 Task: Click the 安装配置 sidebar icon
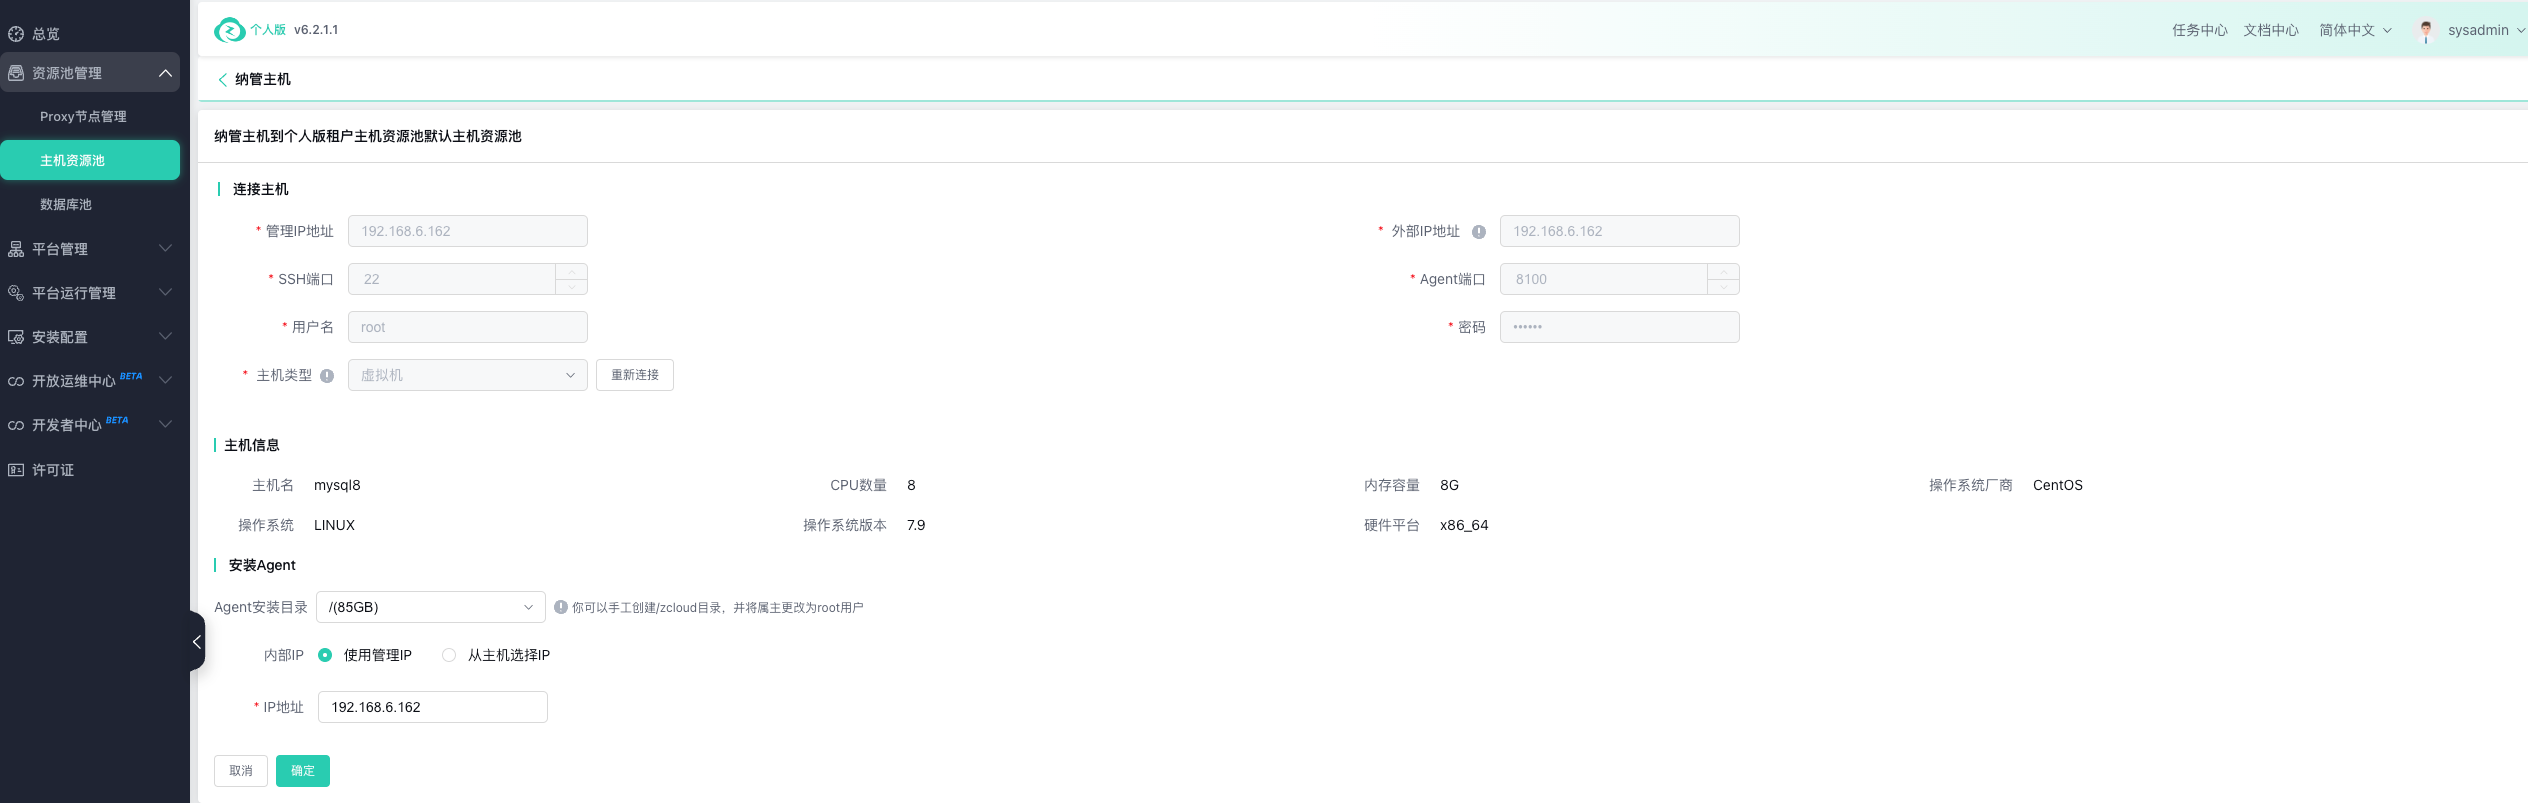16,337
